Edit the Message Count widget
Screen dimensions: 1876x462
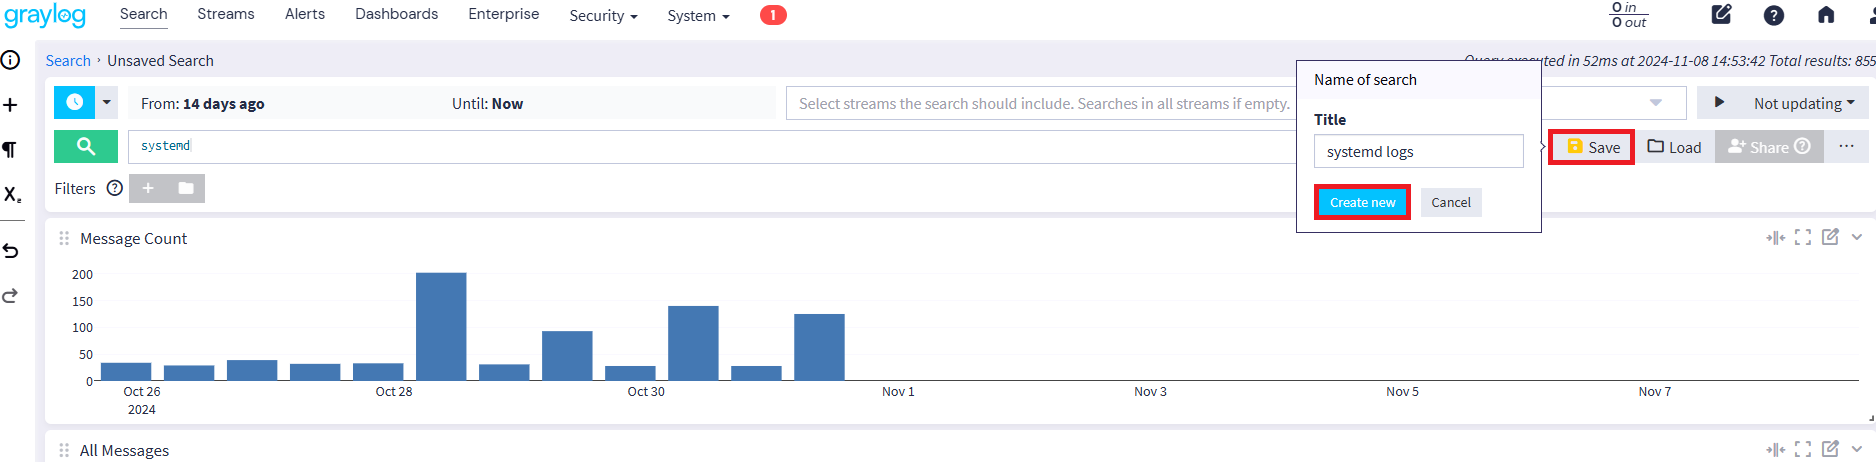click(1829, 237)
